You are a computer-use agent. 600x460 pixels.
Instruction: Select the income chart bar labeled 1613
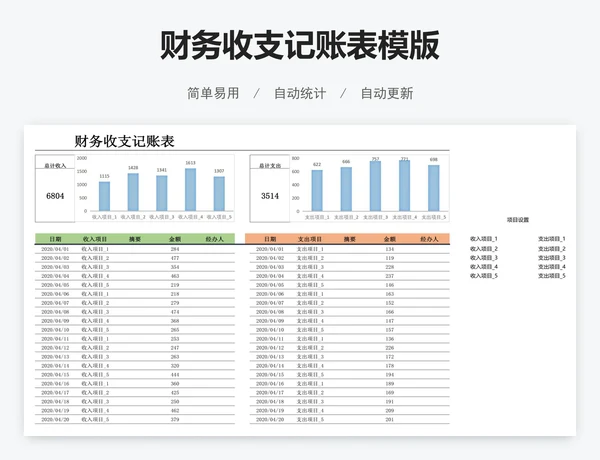pyautogui.click(x=191, y=190)
